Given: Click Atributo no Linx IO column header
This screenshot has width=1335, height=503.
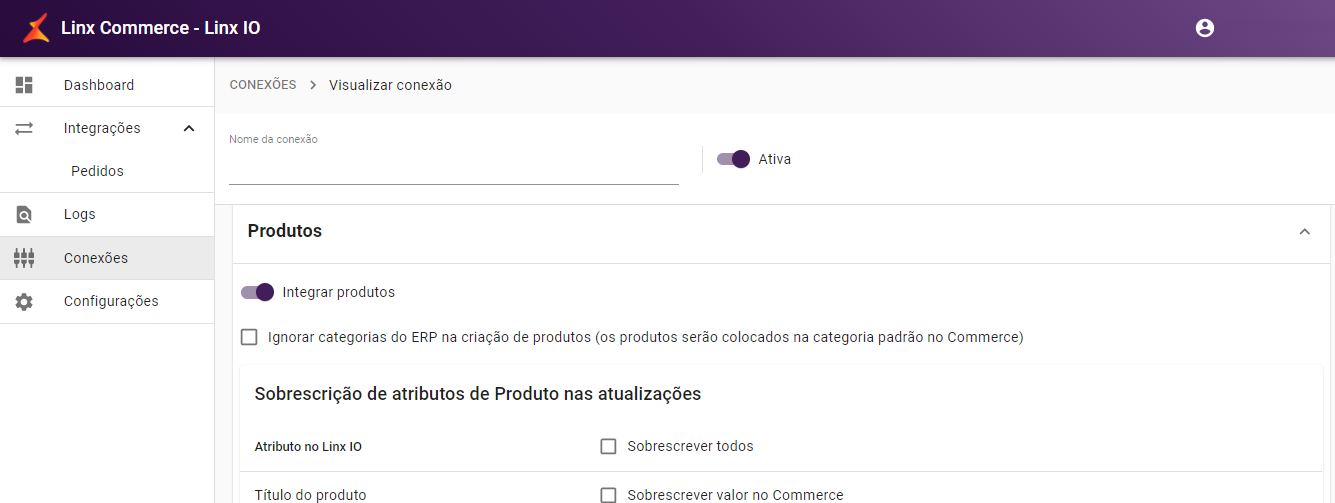Looking at the screenshot, I should pyautogui.click(x=308, y=447).
